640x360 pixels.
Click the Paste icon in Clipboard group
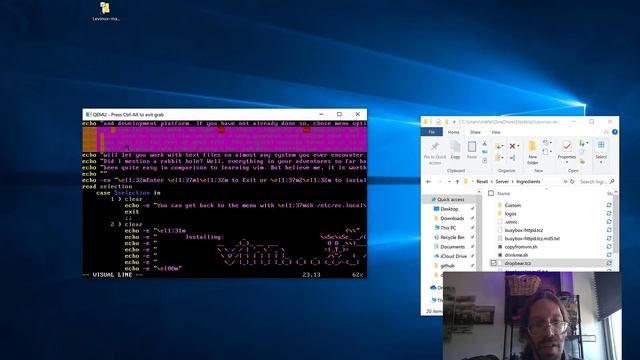tap(472, 147)
